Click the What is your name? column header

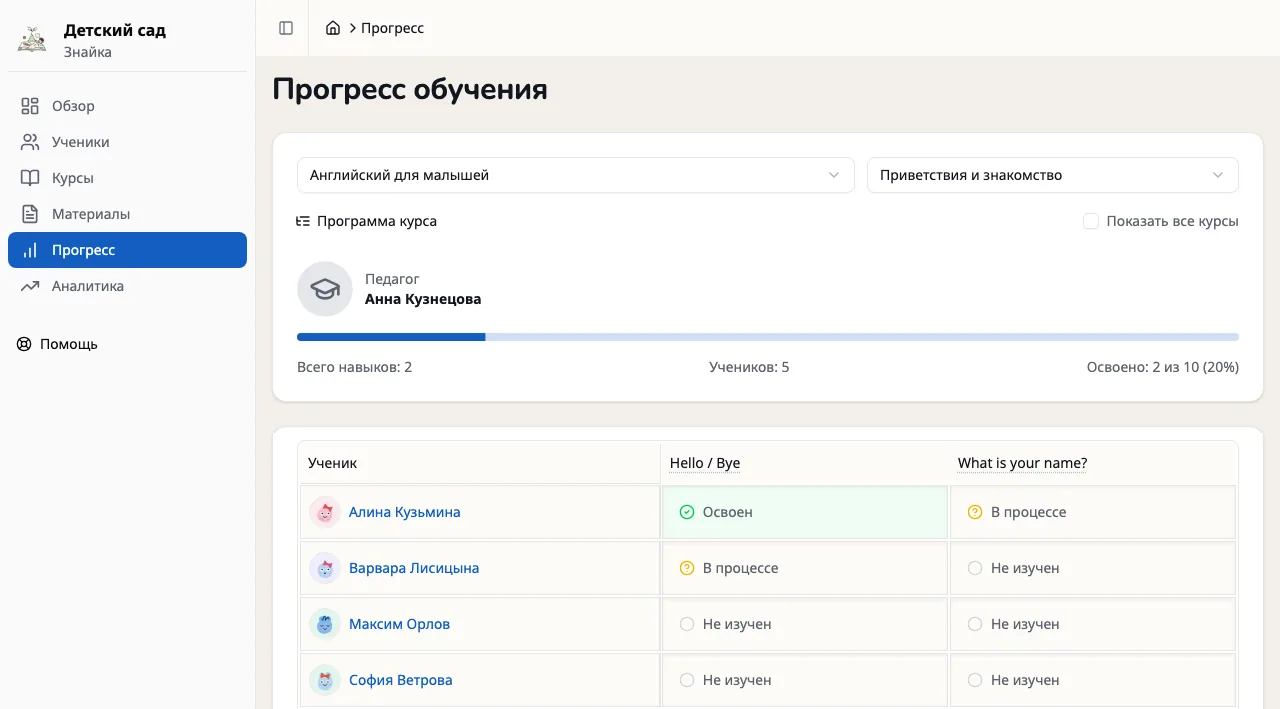point(1022,463)
